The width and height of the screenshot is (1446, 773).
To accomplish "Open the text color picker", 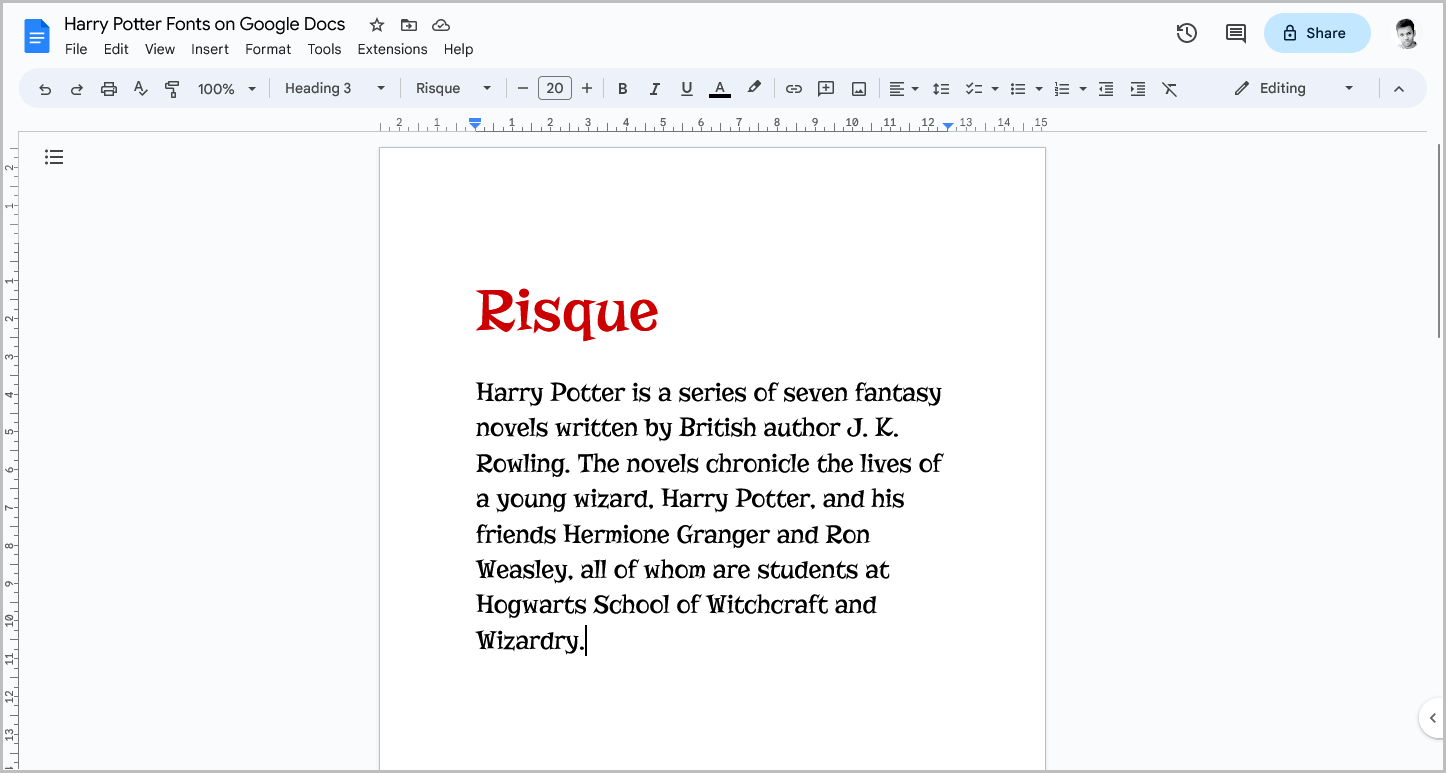I will click(719, 88).
